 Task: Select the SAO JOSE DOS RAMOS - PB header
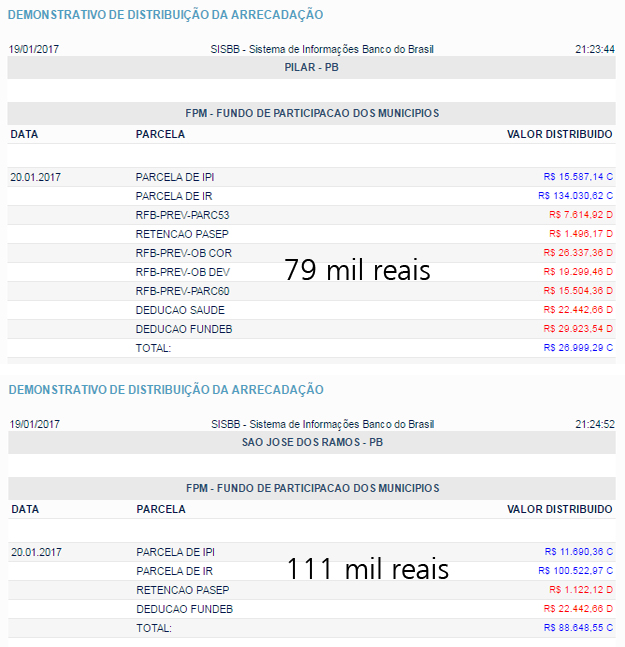[312, 442]
